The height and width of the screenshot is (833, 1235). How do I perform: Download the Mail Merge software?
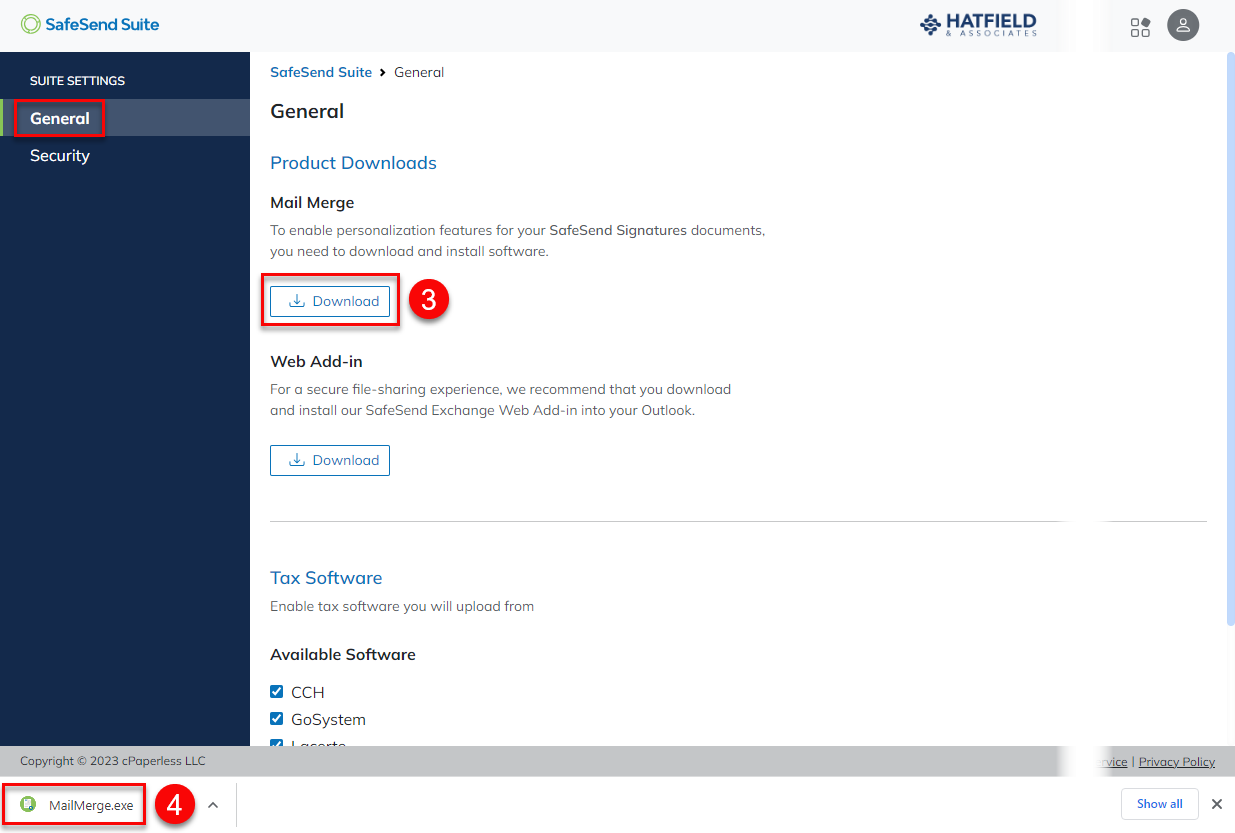tap(330, 300)
